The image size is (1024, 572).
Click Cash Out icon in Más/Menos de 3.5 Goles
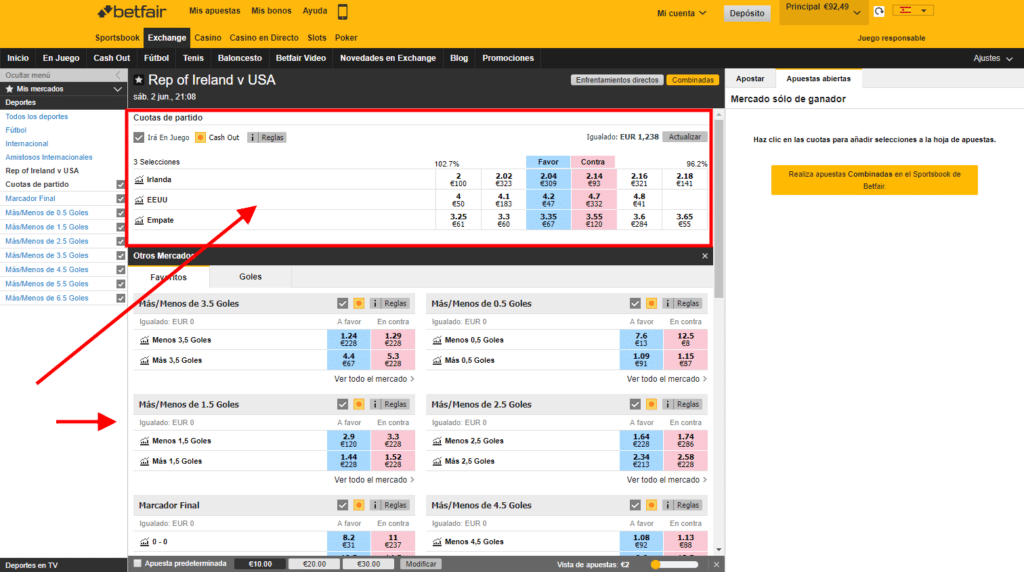point(359,304)
